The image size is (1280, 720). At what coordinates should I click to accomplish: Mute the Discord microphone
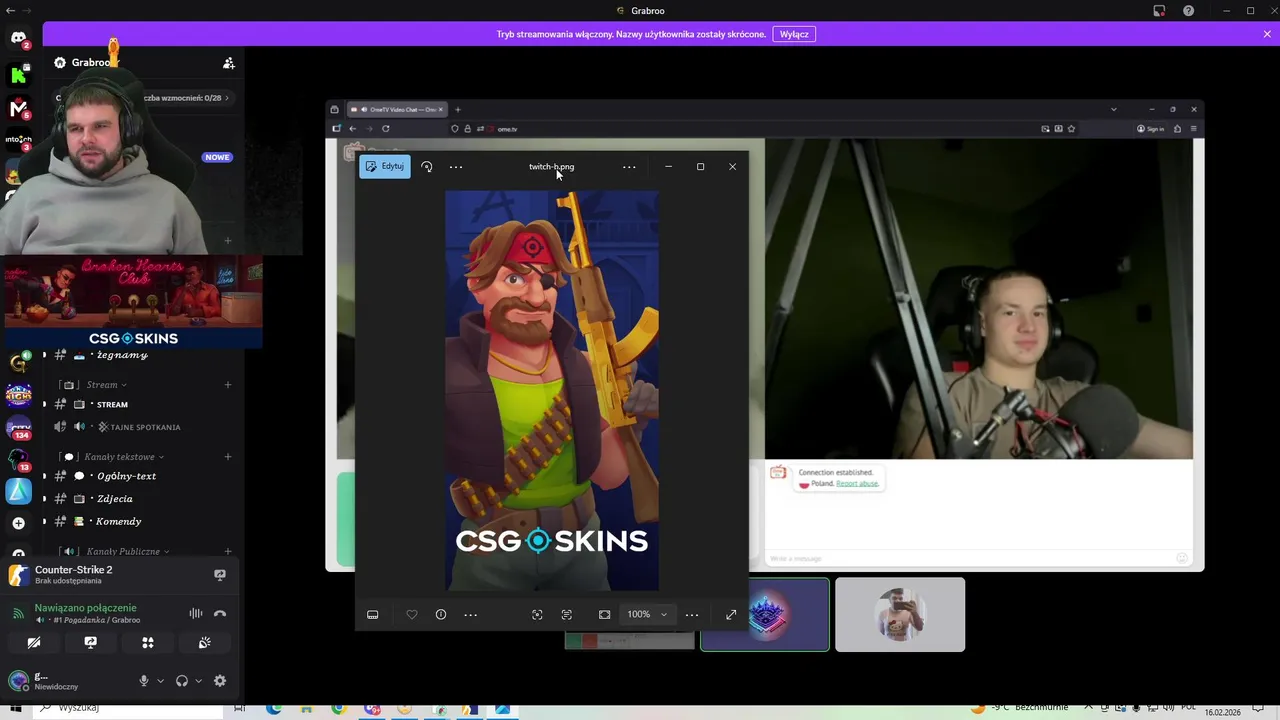tap(144, 681)
